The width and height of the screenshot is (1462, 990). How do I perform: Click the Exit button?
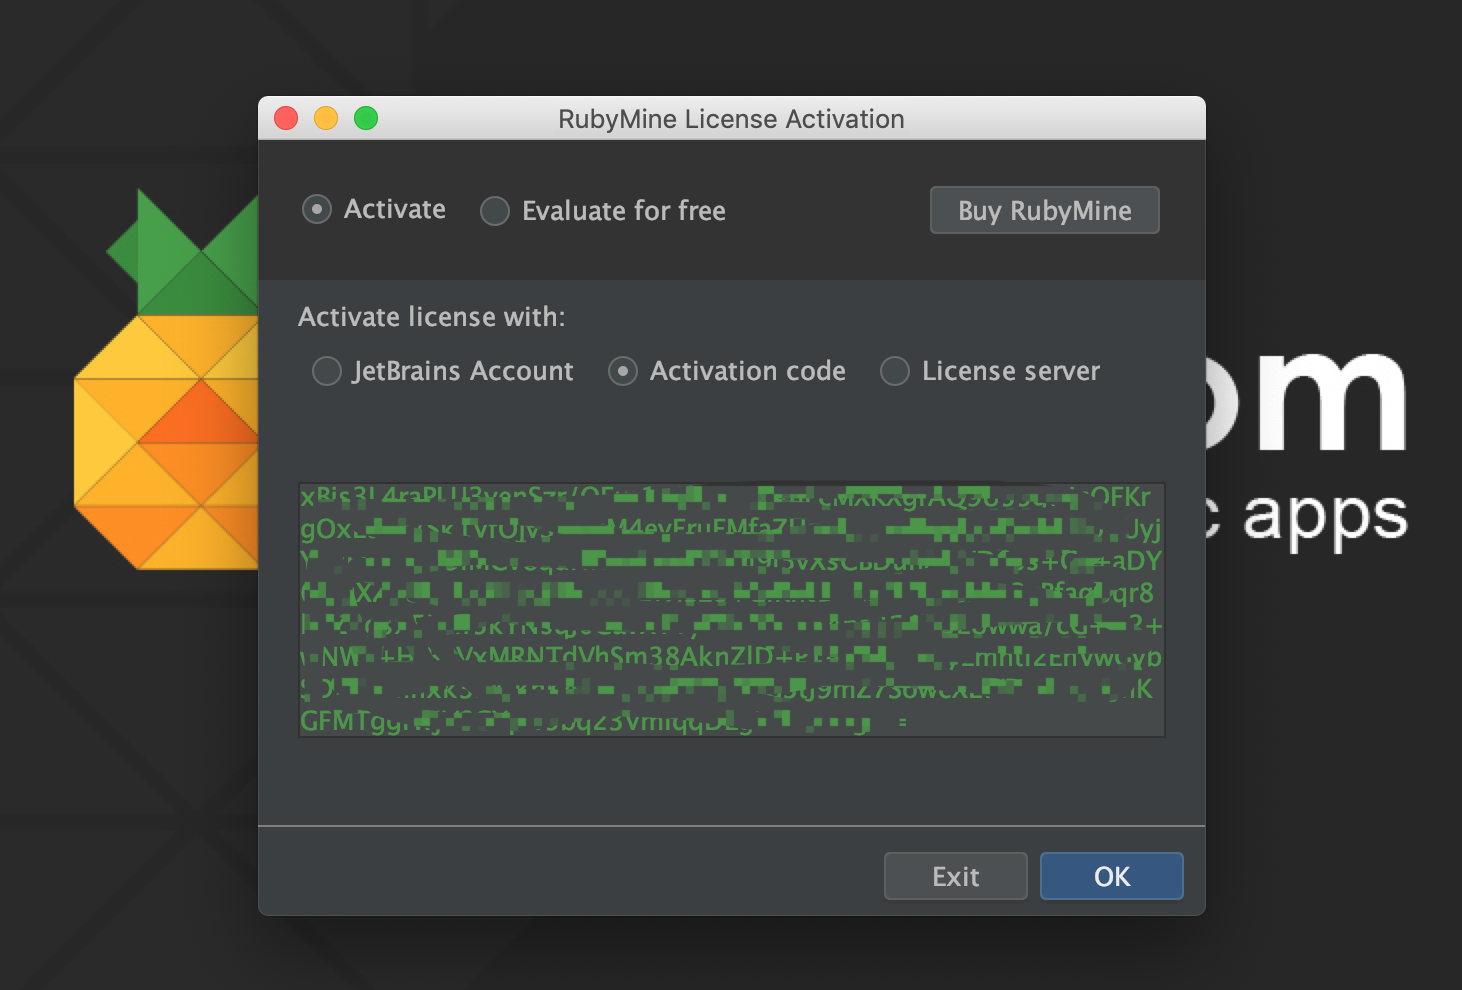(956, 876)
